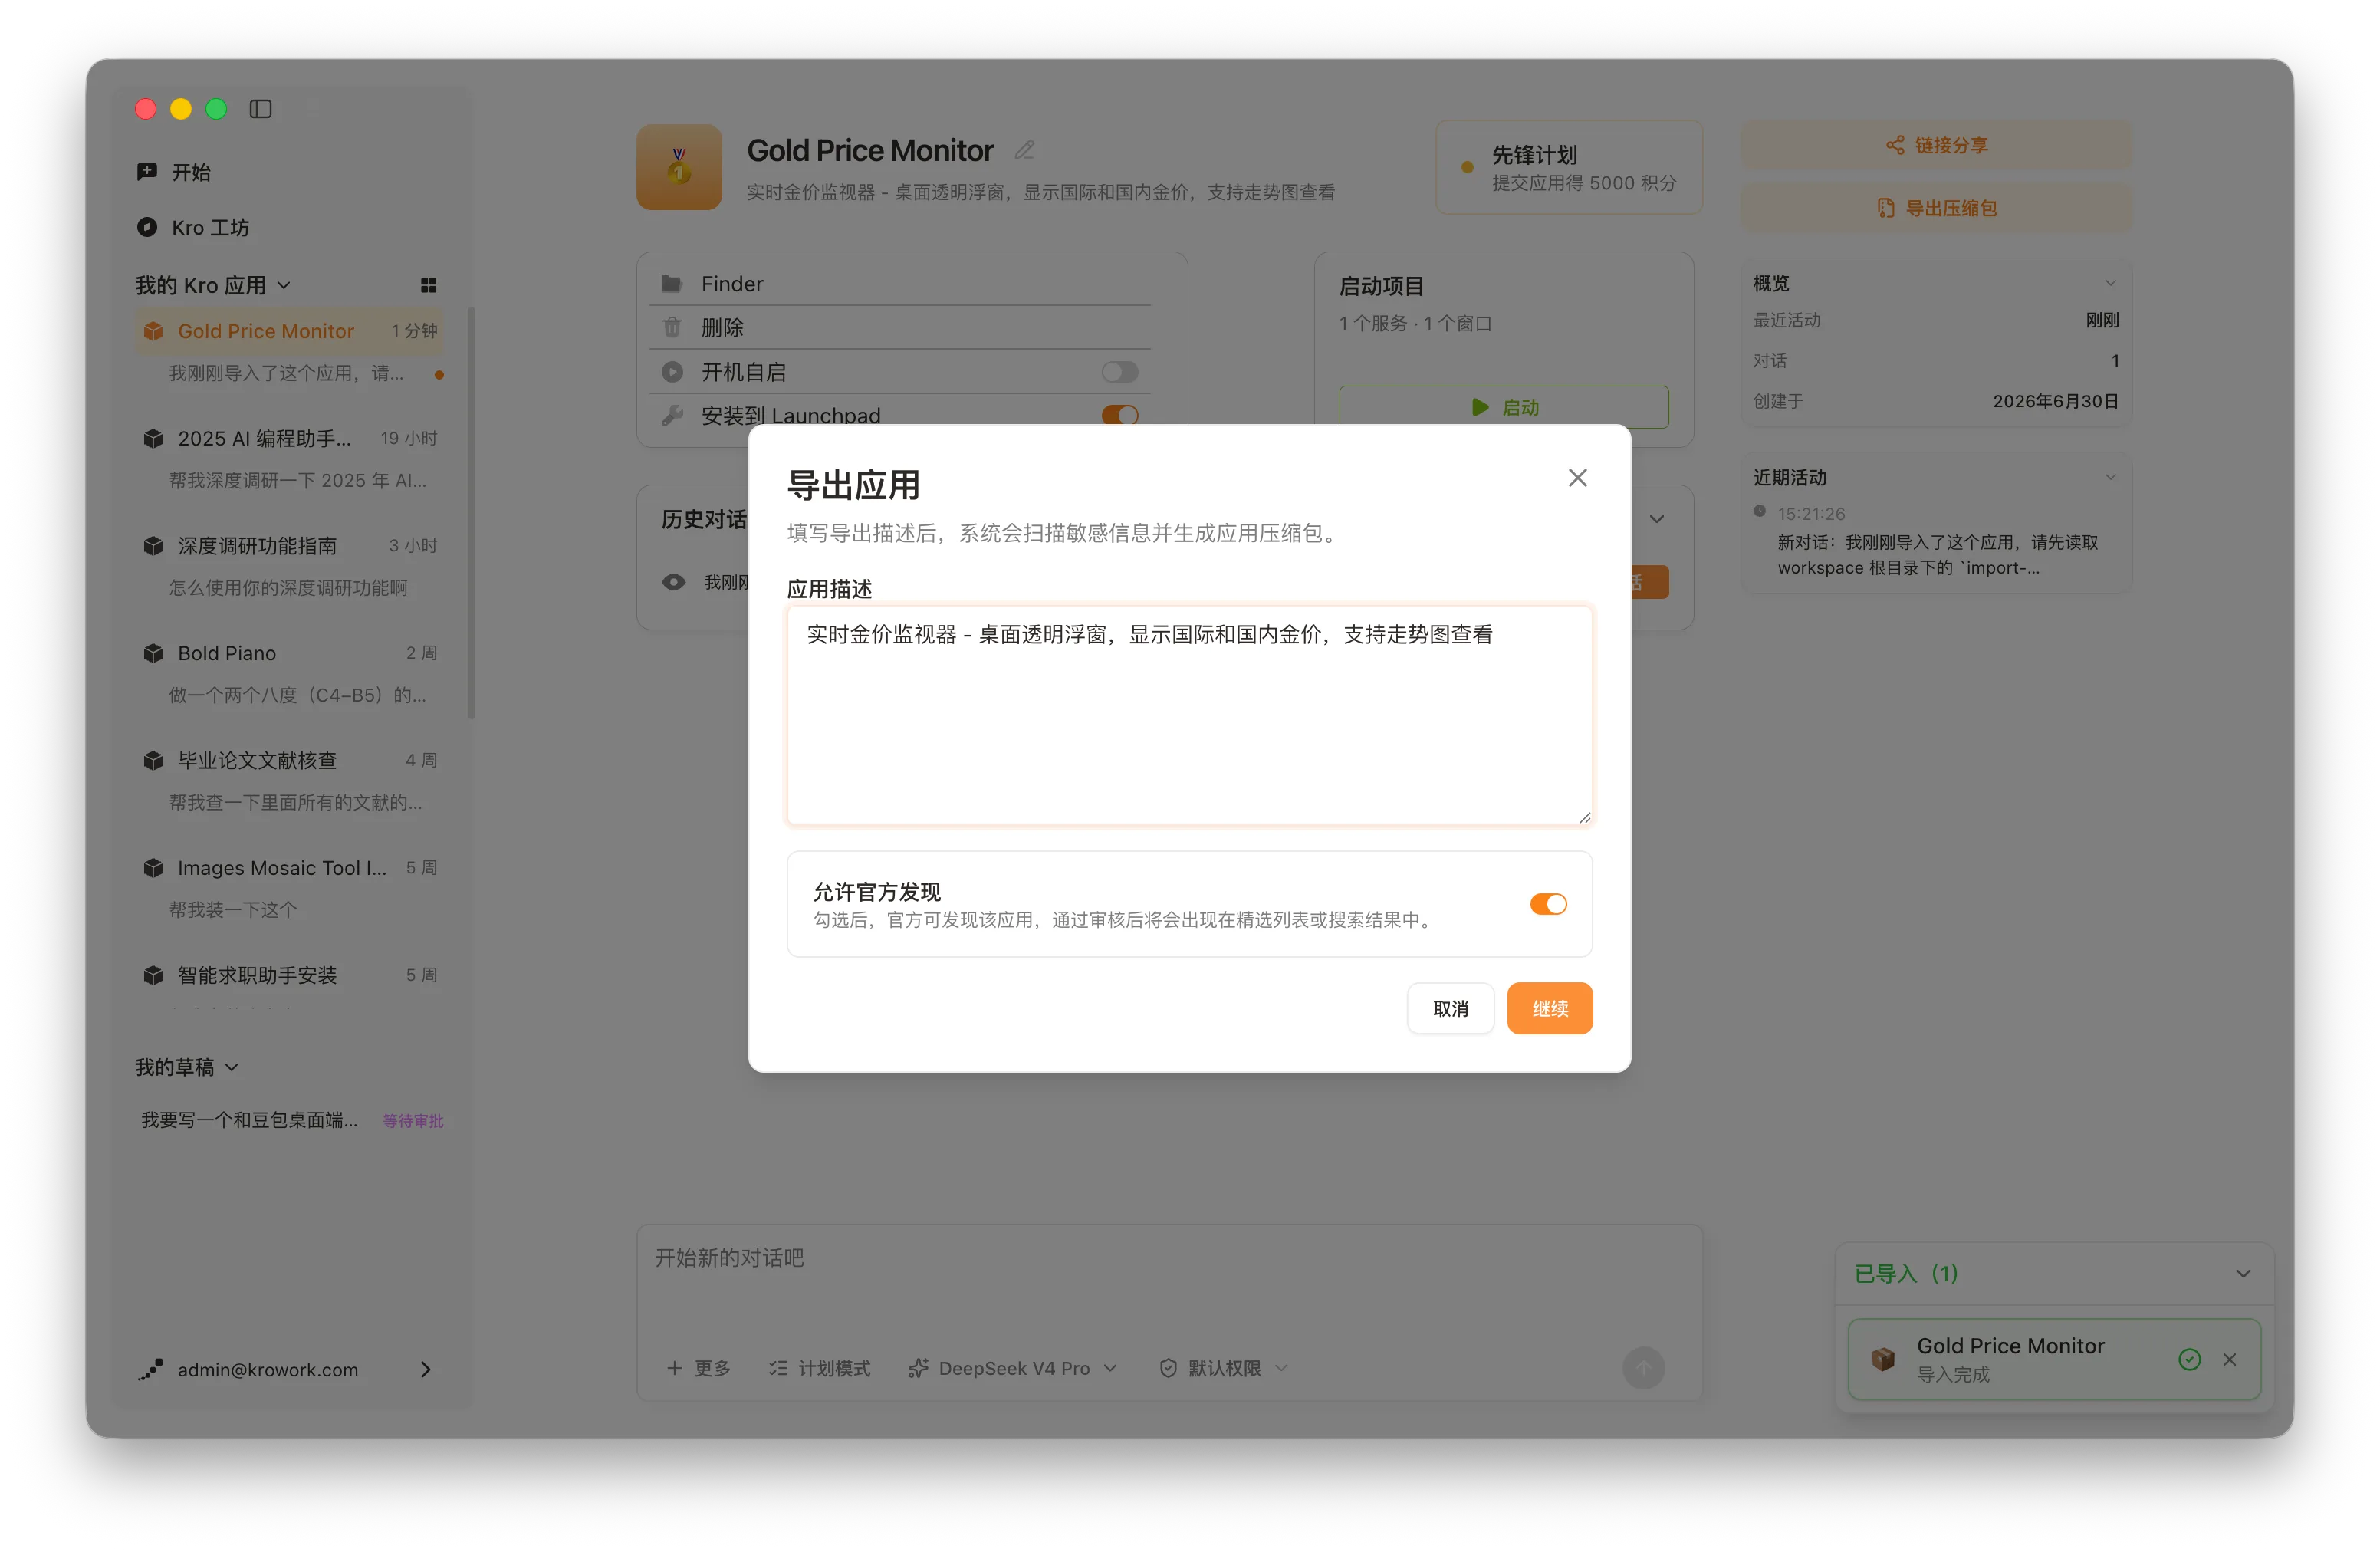This screenshot has width=2380, height=1552.
Task: Click the sidebar app list scrollbar
Action: click(471, 513)
